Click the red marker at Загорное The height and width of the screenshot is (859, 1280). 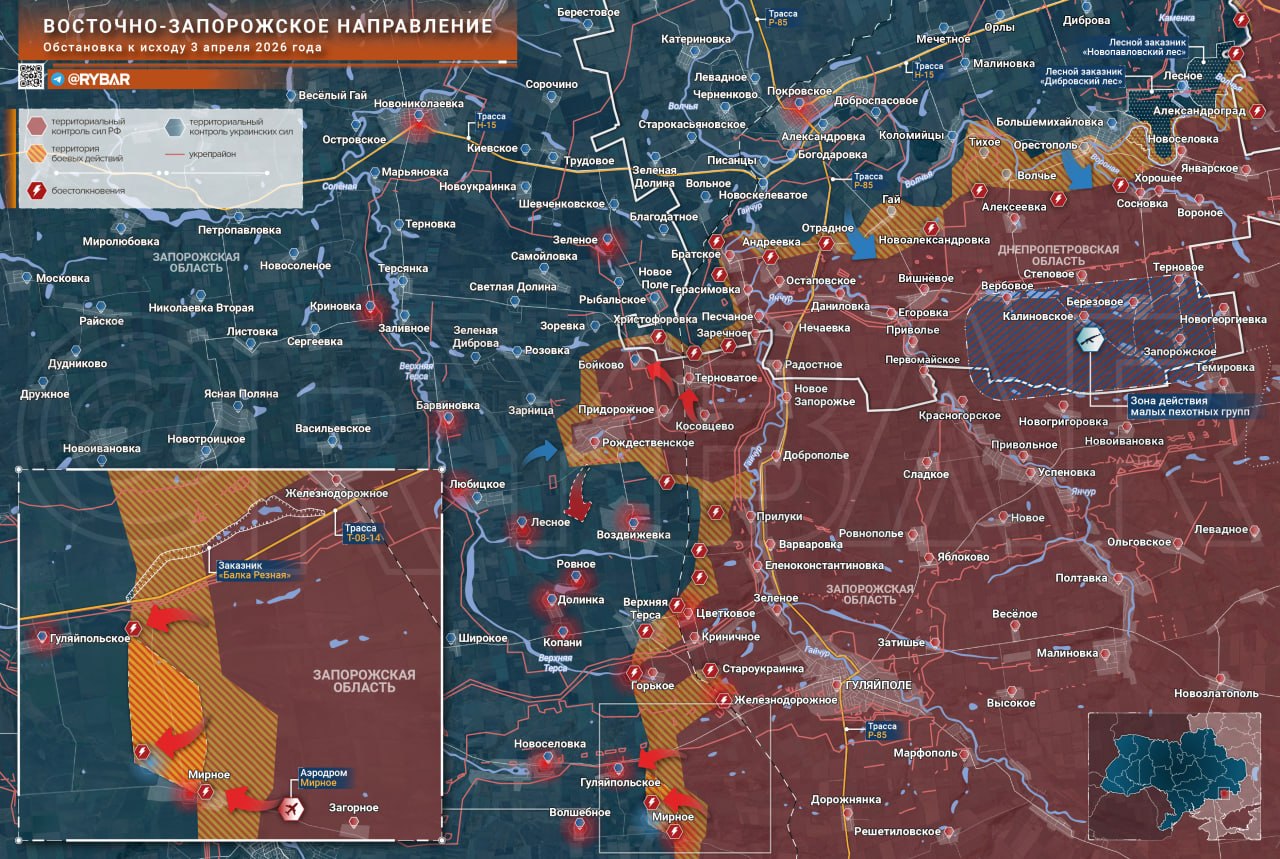point(354,822)
